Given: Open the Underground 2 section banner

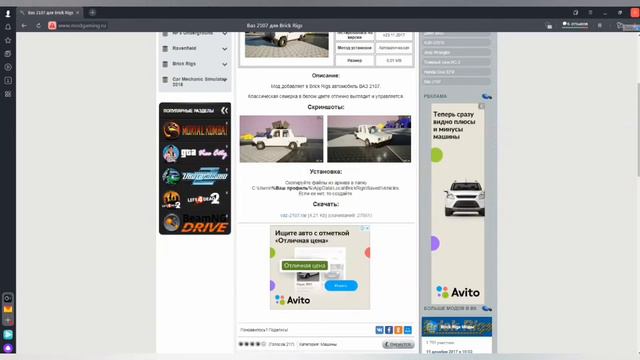Looking at the screenshot, I should pyautogui.click(x=195, y=176).
